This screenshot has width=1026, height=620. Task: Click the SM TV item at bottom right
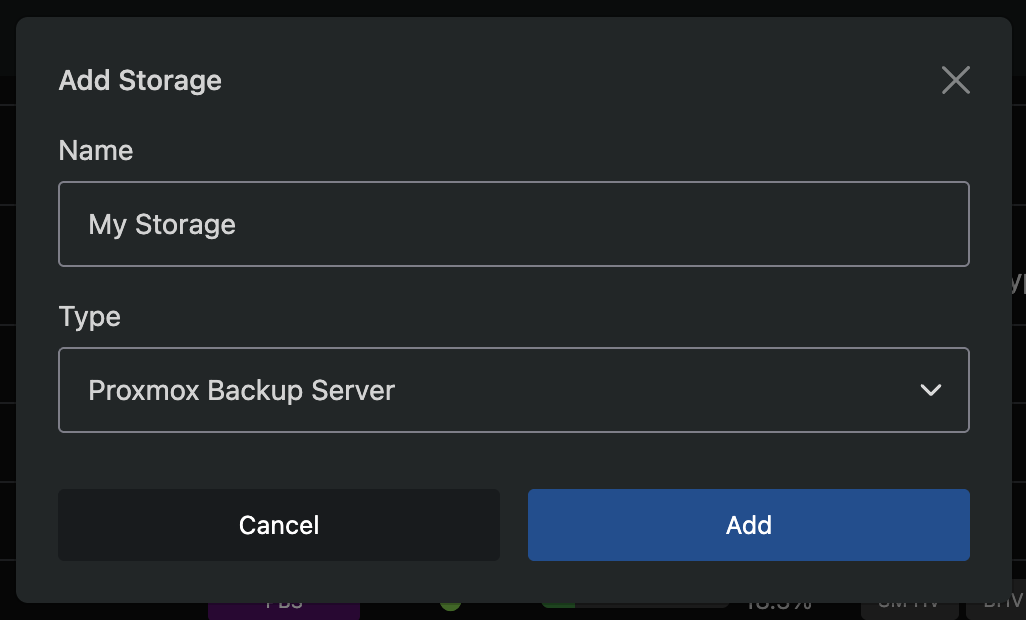coord(910,602)
